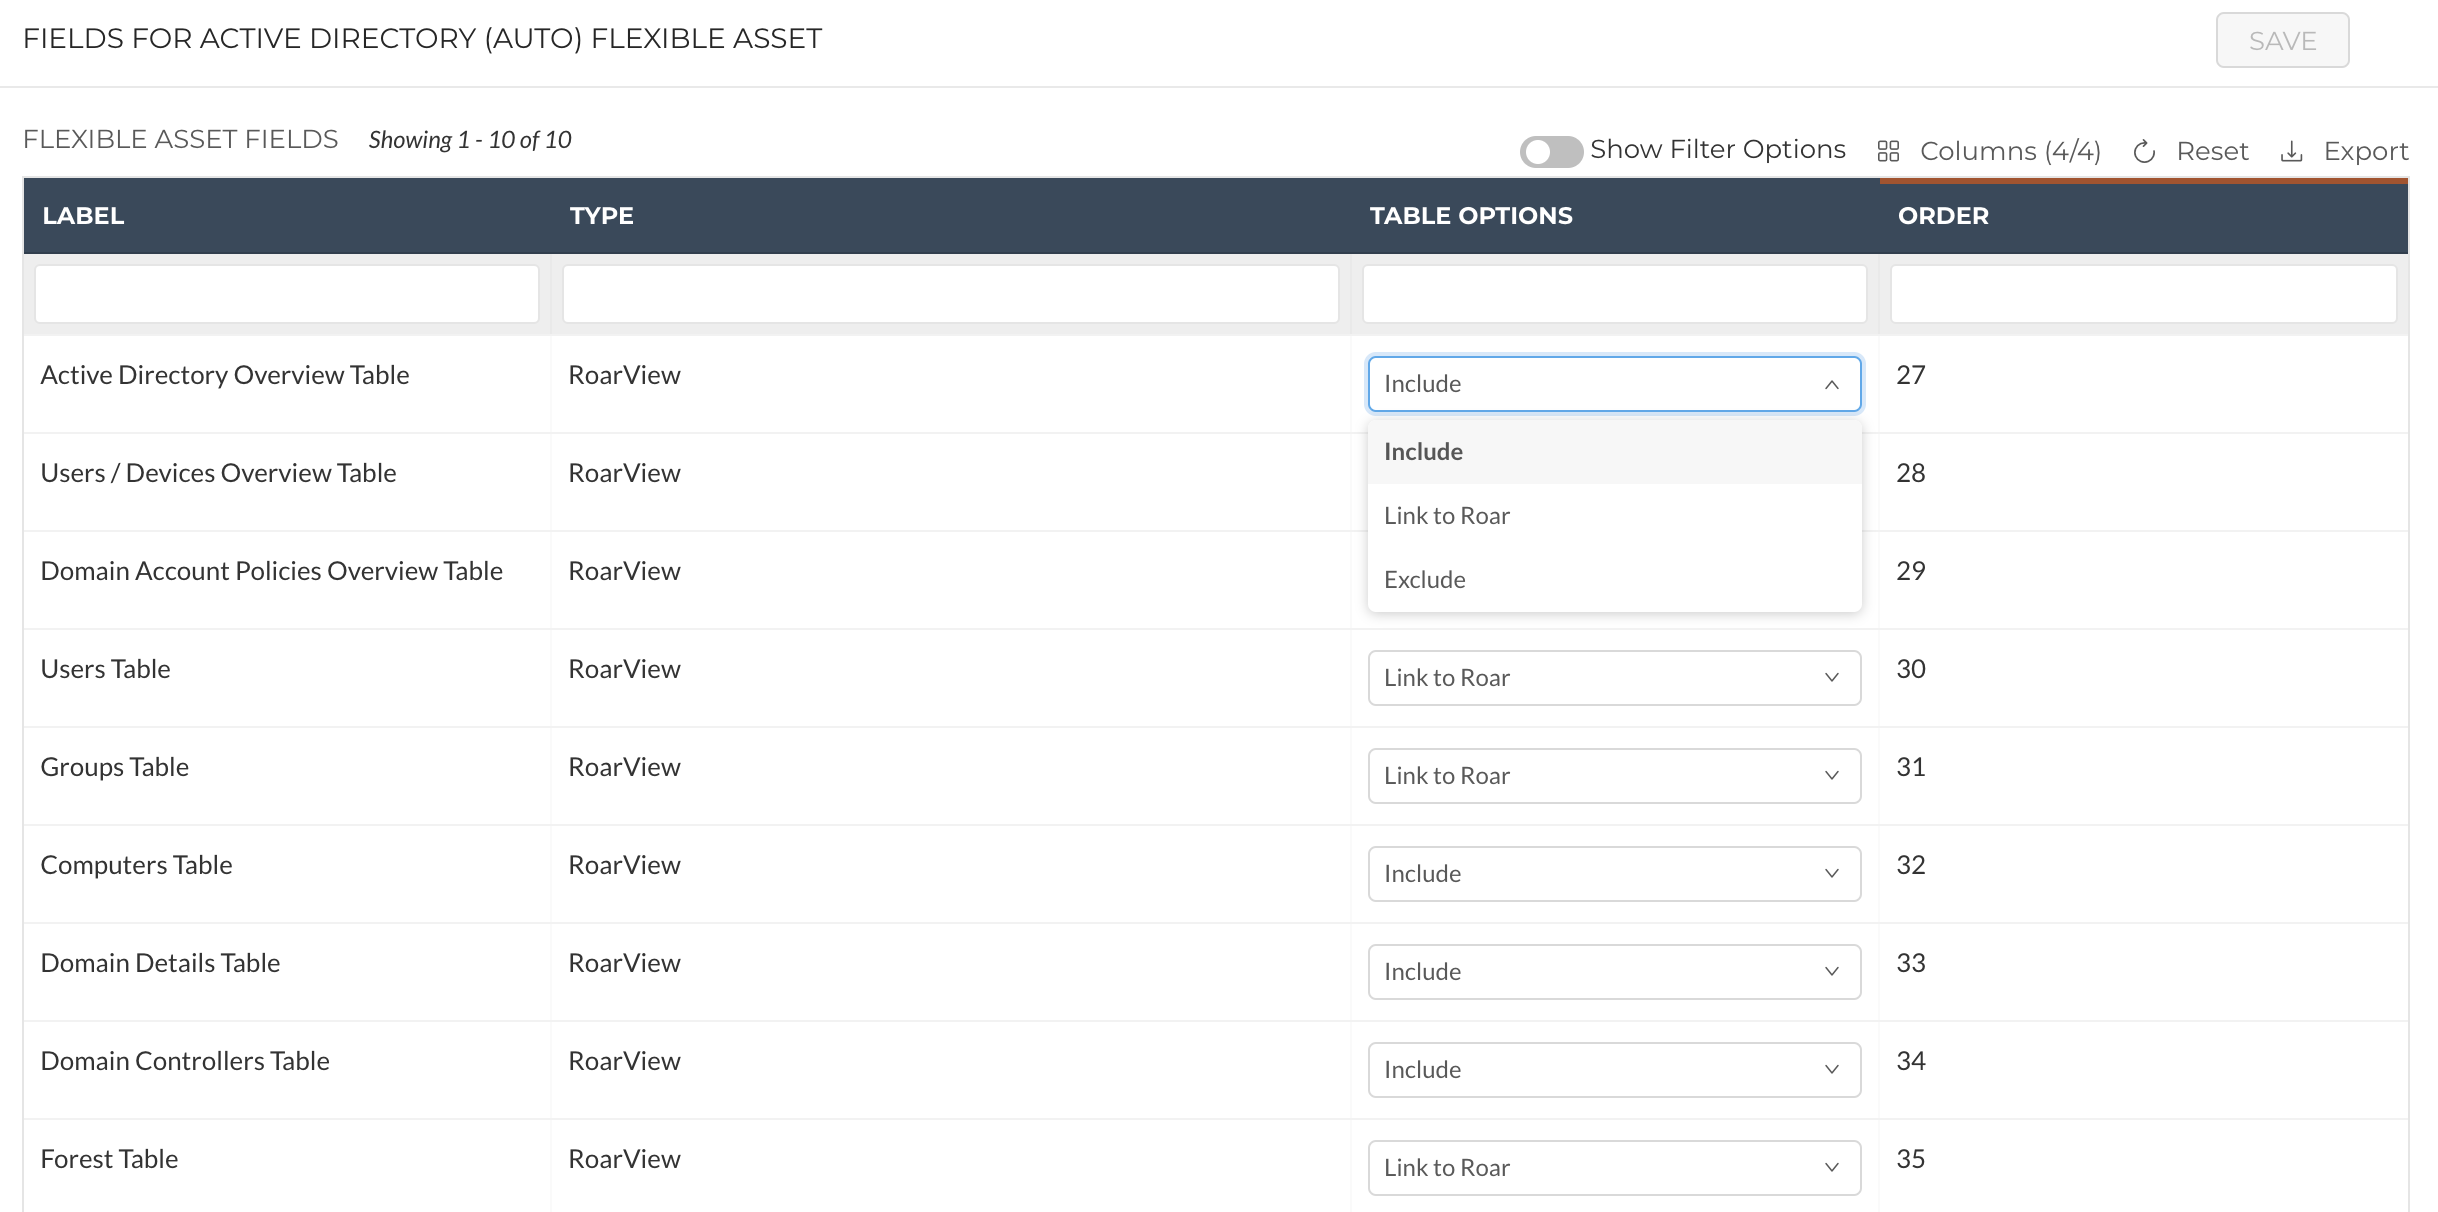
Task: Click the Table Options filter input
Action: coord(1614,294)
